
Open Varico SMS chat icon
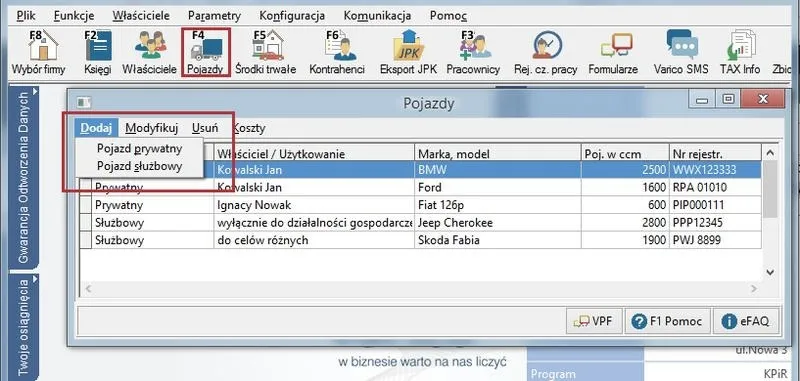point(682,45)
